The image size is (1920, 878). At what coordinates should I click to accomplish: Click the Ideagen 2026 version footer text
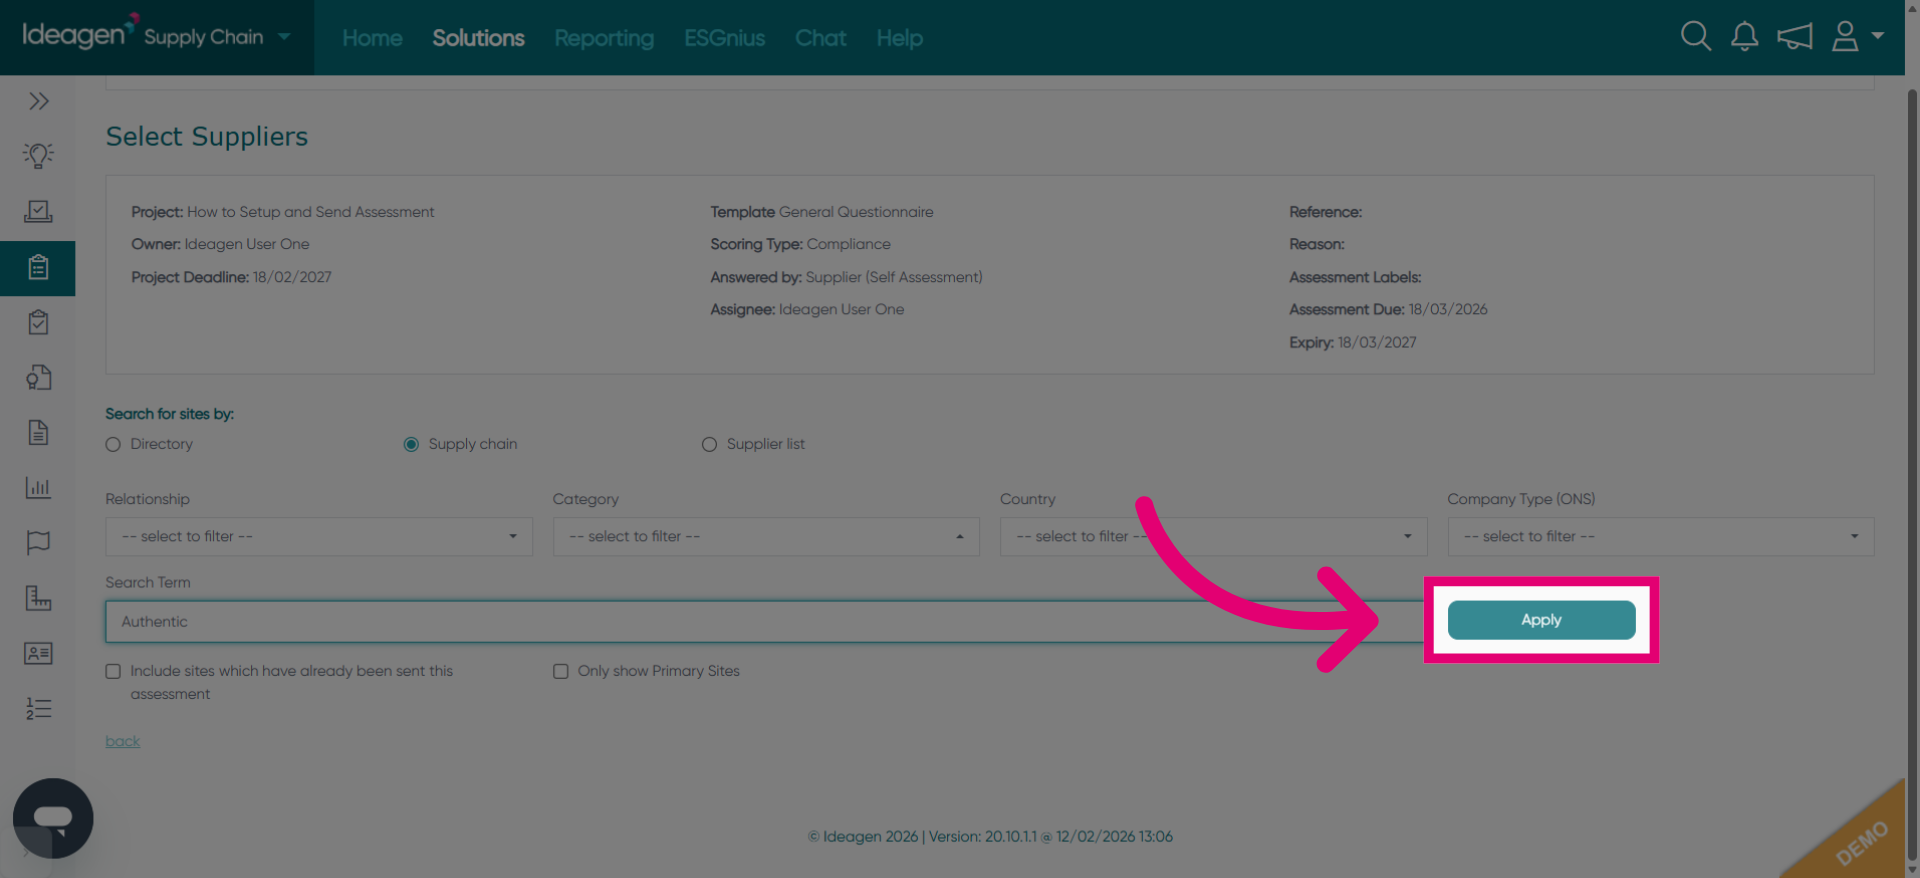(x=990, y=836)
